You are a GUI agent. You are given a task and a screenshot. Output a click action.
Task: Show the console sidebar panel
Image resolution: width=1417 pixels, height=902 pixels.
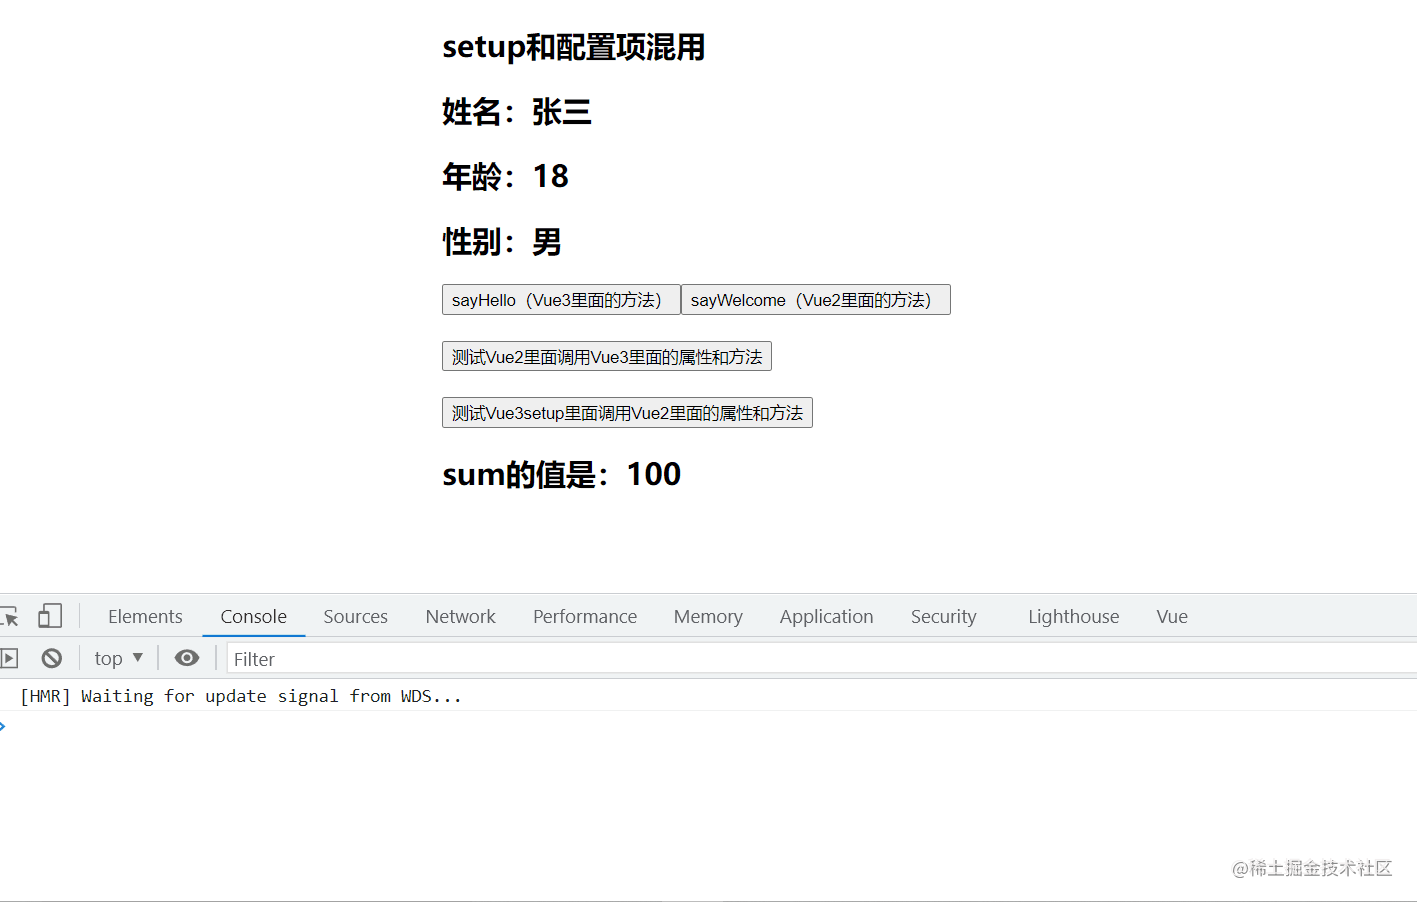point(10,657)
